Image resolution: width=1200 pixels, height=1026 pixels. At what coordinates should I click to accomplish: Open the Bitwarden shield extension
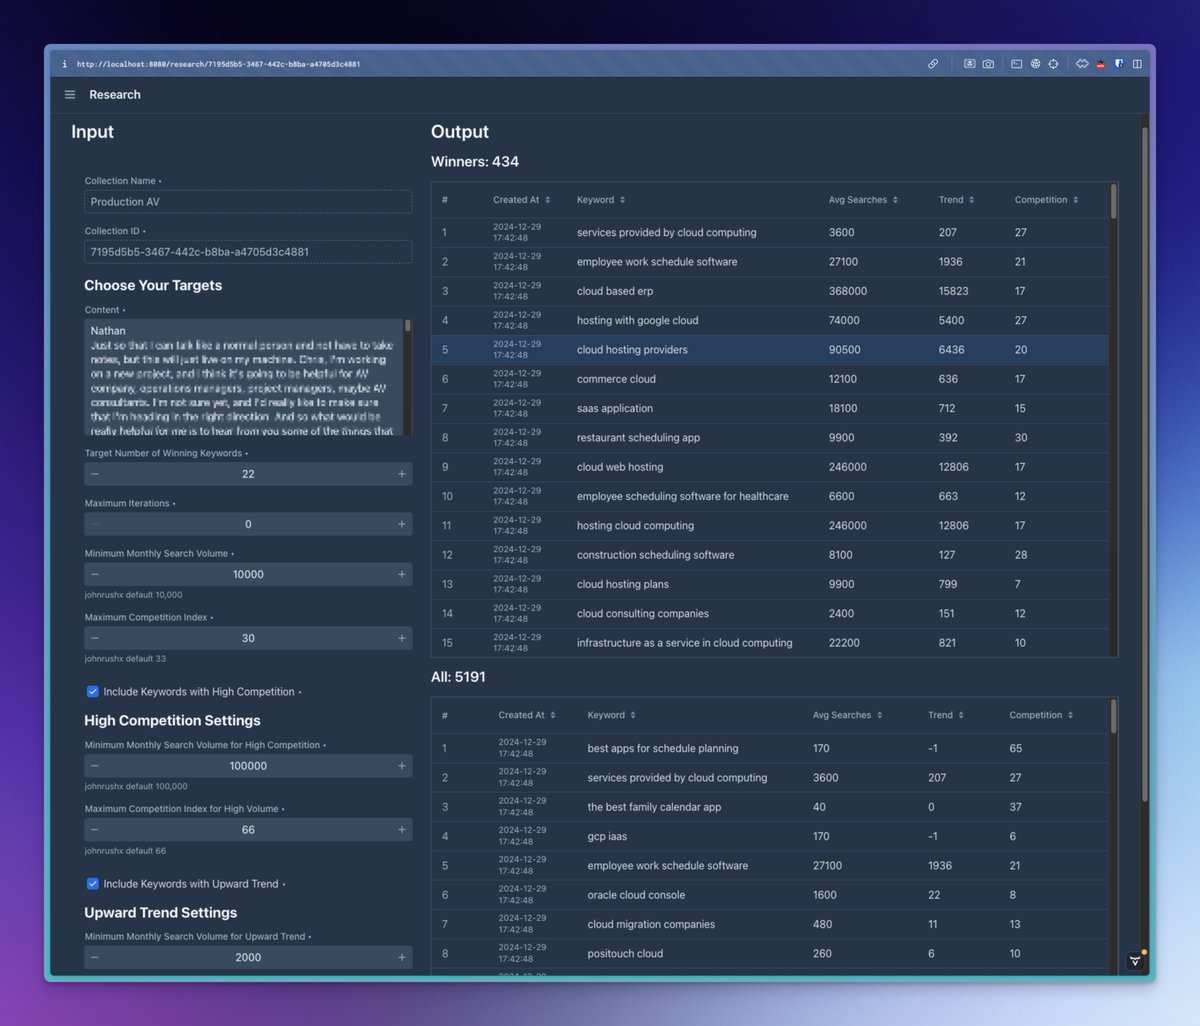tap(1119, 64)
